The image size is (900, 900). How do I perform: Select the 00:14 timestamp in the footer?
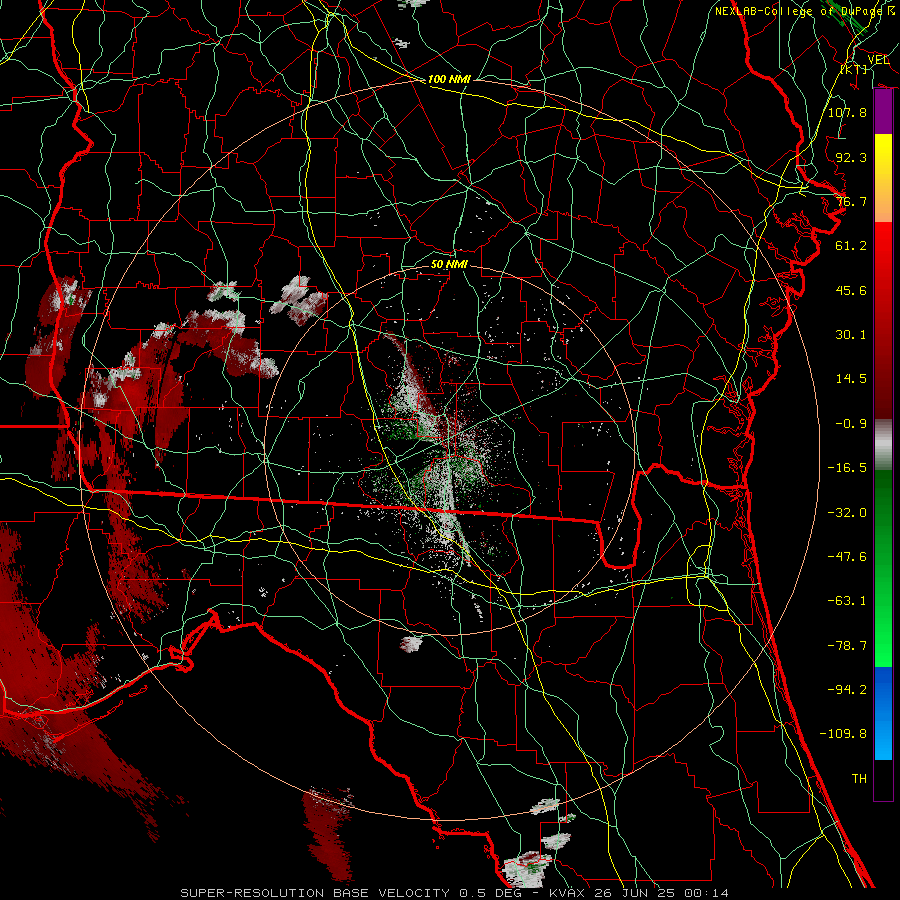coord(709,893)
